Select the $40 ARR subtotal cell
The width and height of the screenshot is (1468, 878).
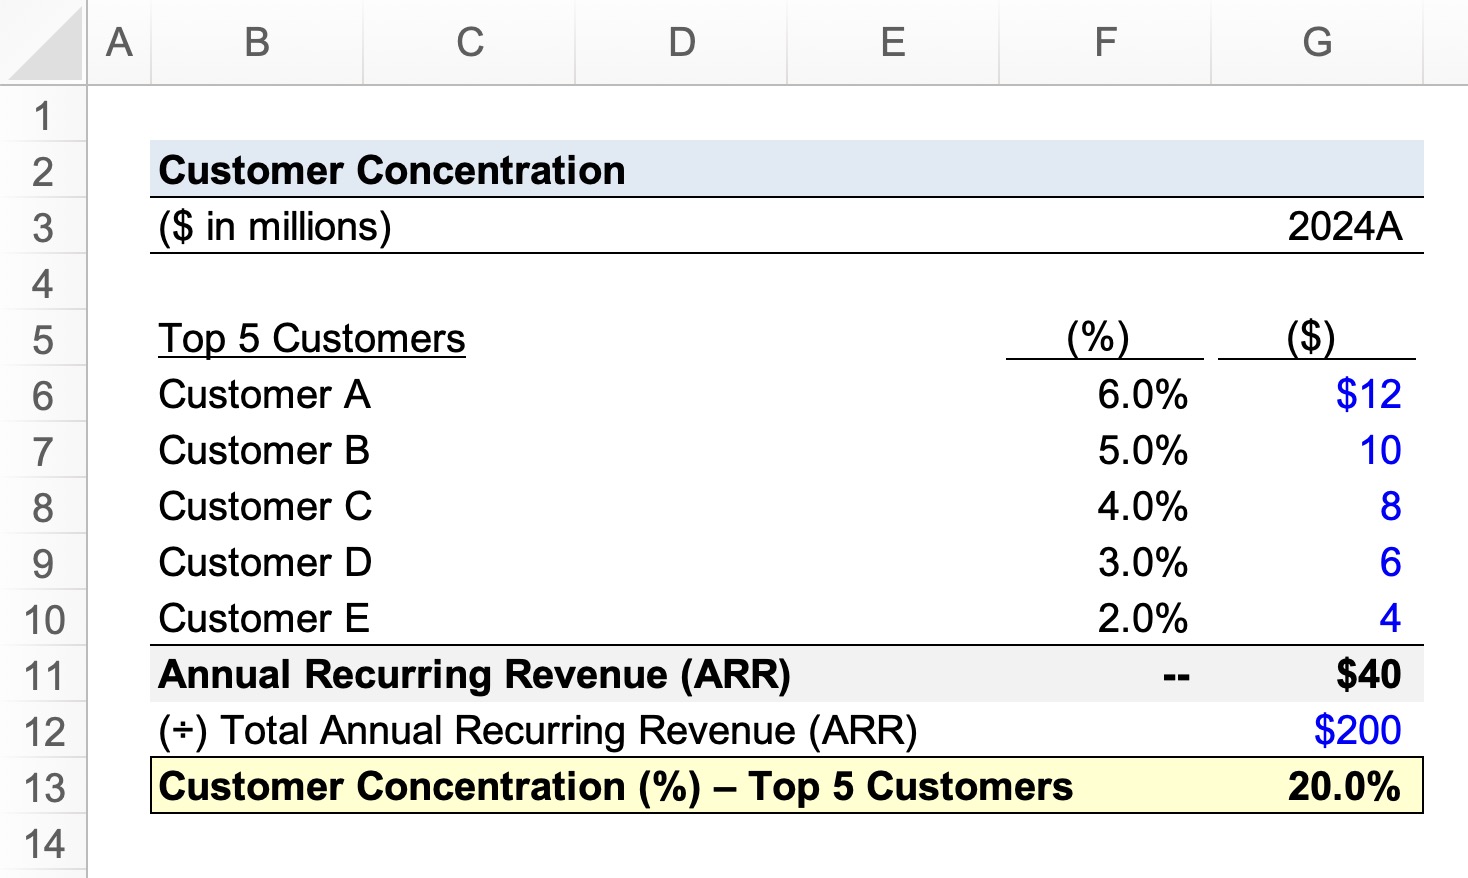click(1368, 674)
